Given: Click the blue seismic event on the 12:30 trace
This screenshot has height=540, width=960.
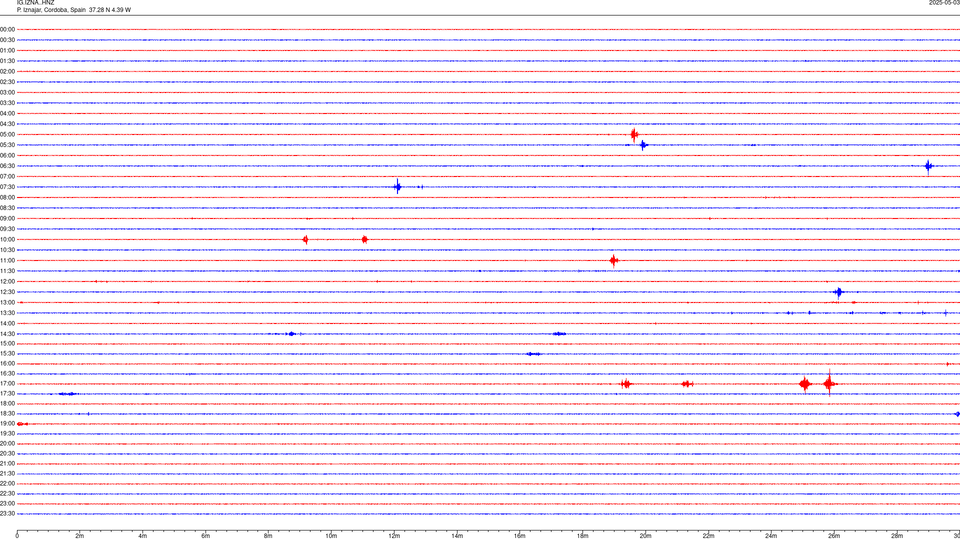Looking at the screenshot, I should (839, 292).
